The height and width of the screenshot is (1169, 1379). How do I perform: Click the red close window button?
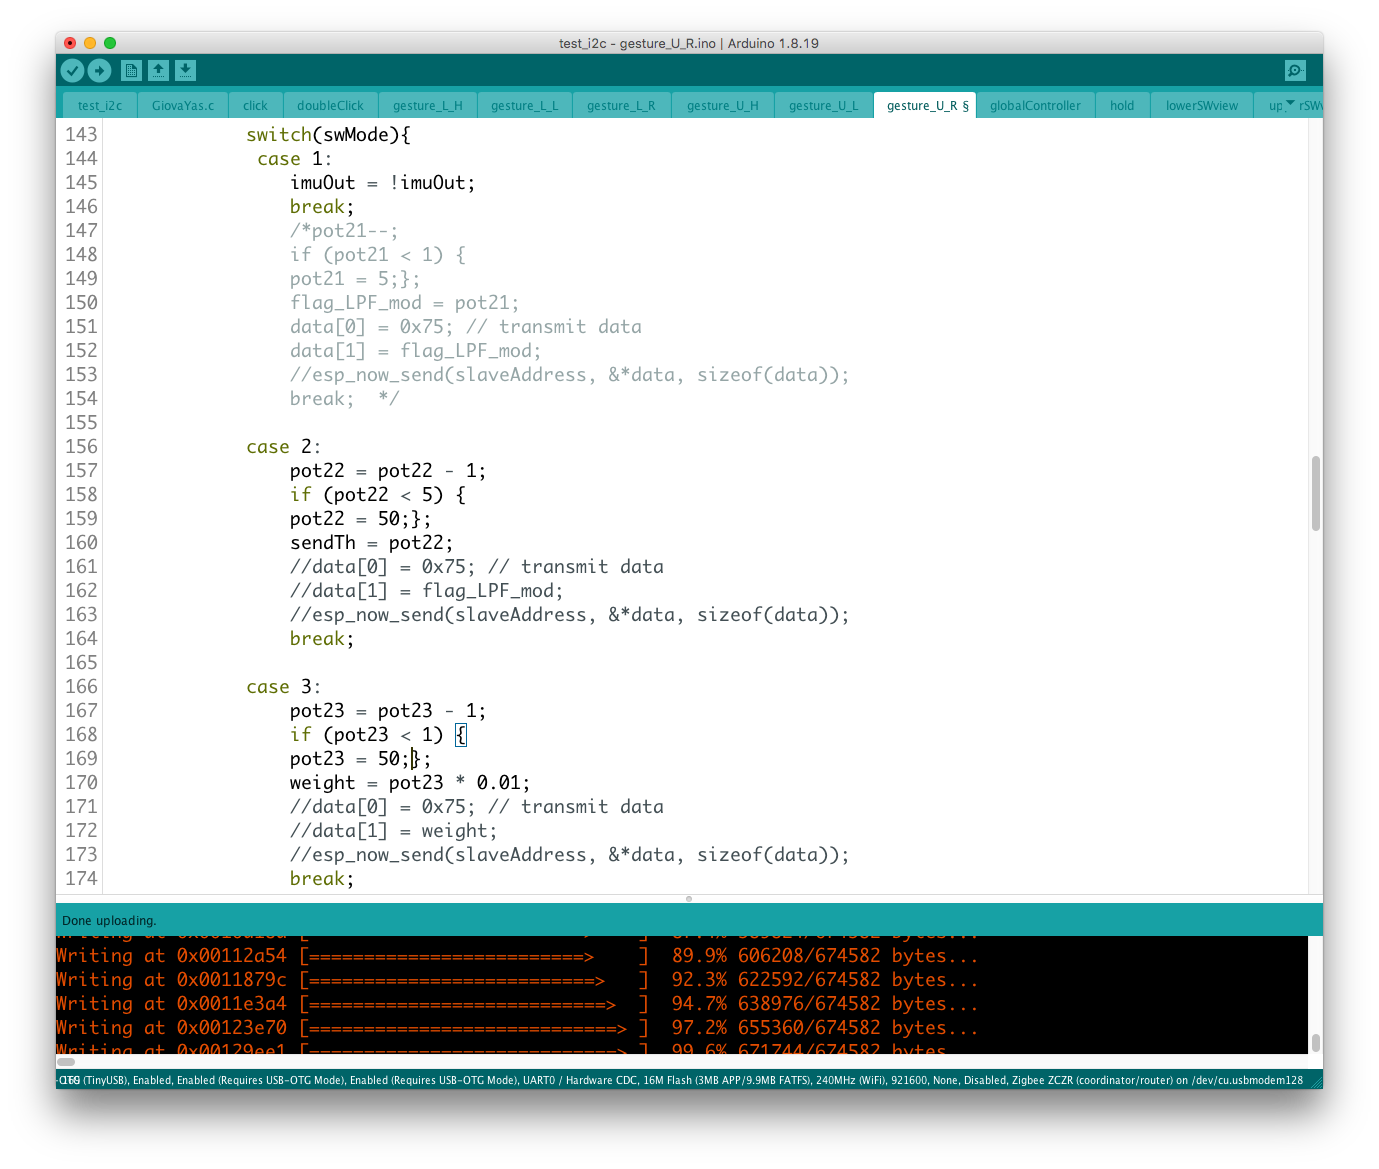[70, 43]
